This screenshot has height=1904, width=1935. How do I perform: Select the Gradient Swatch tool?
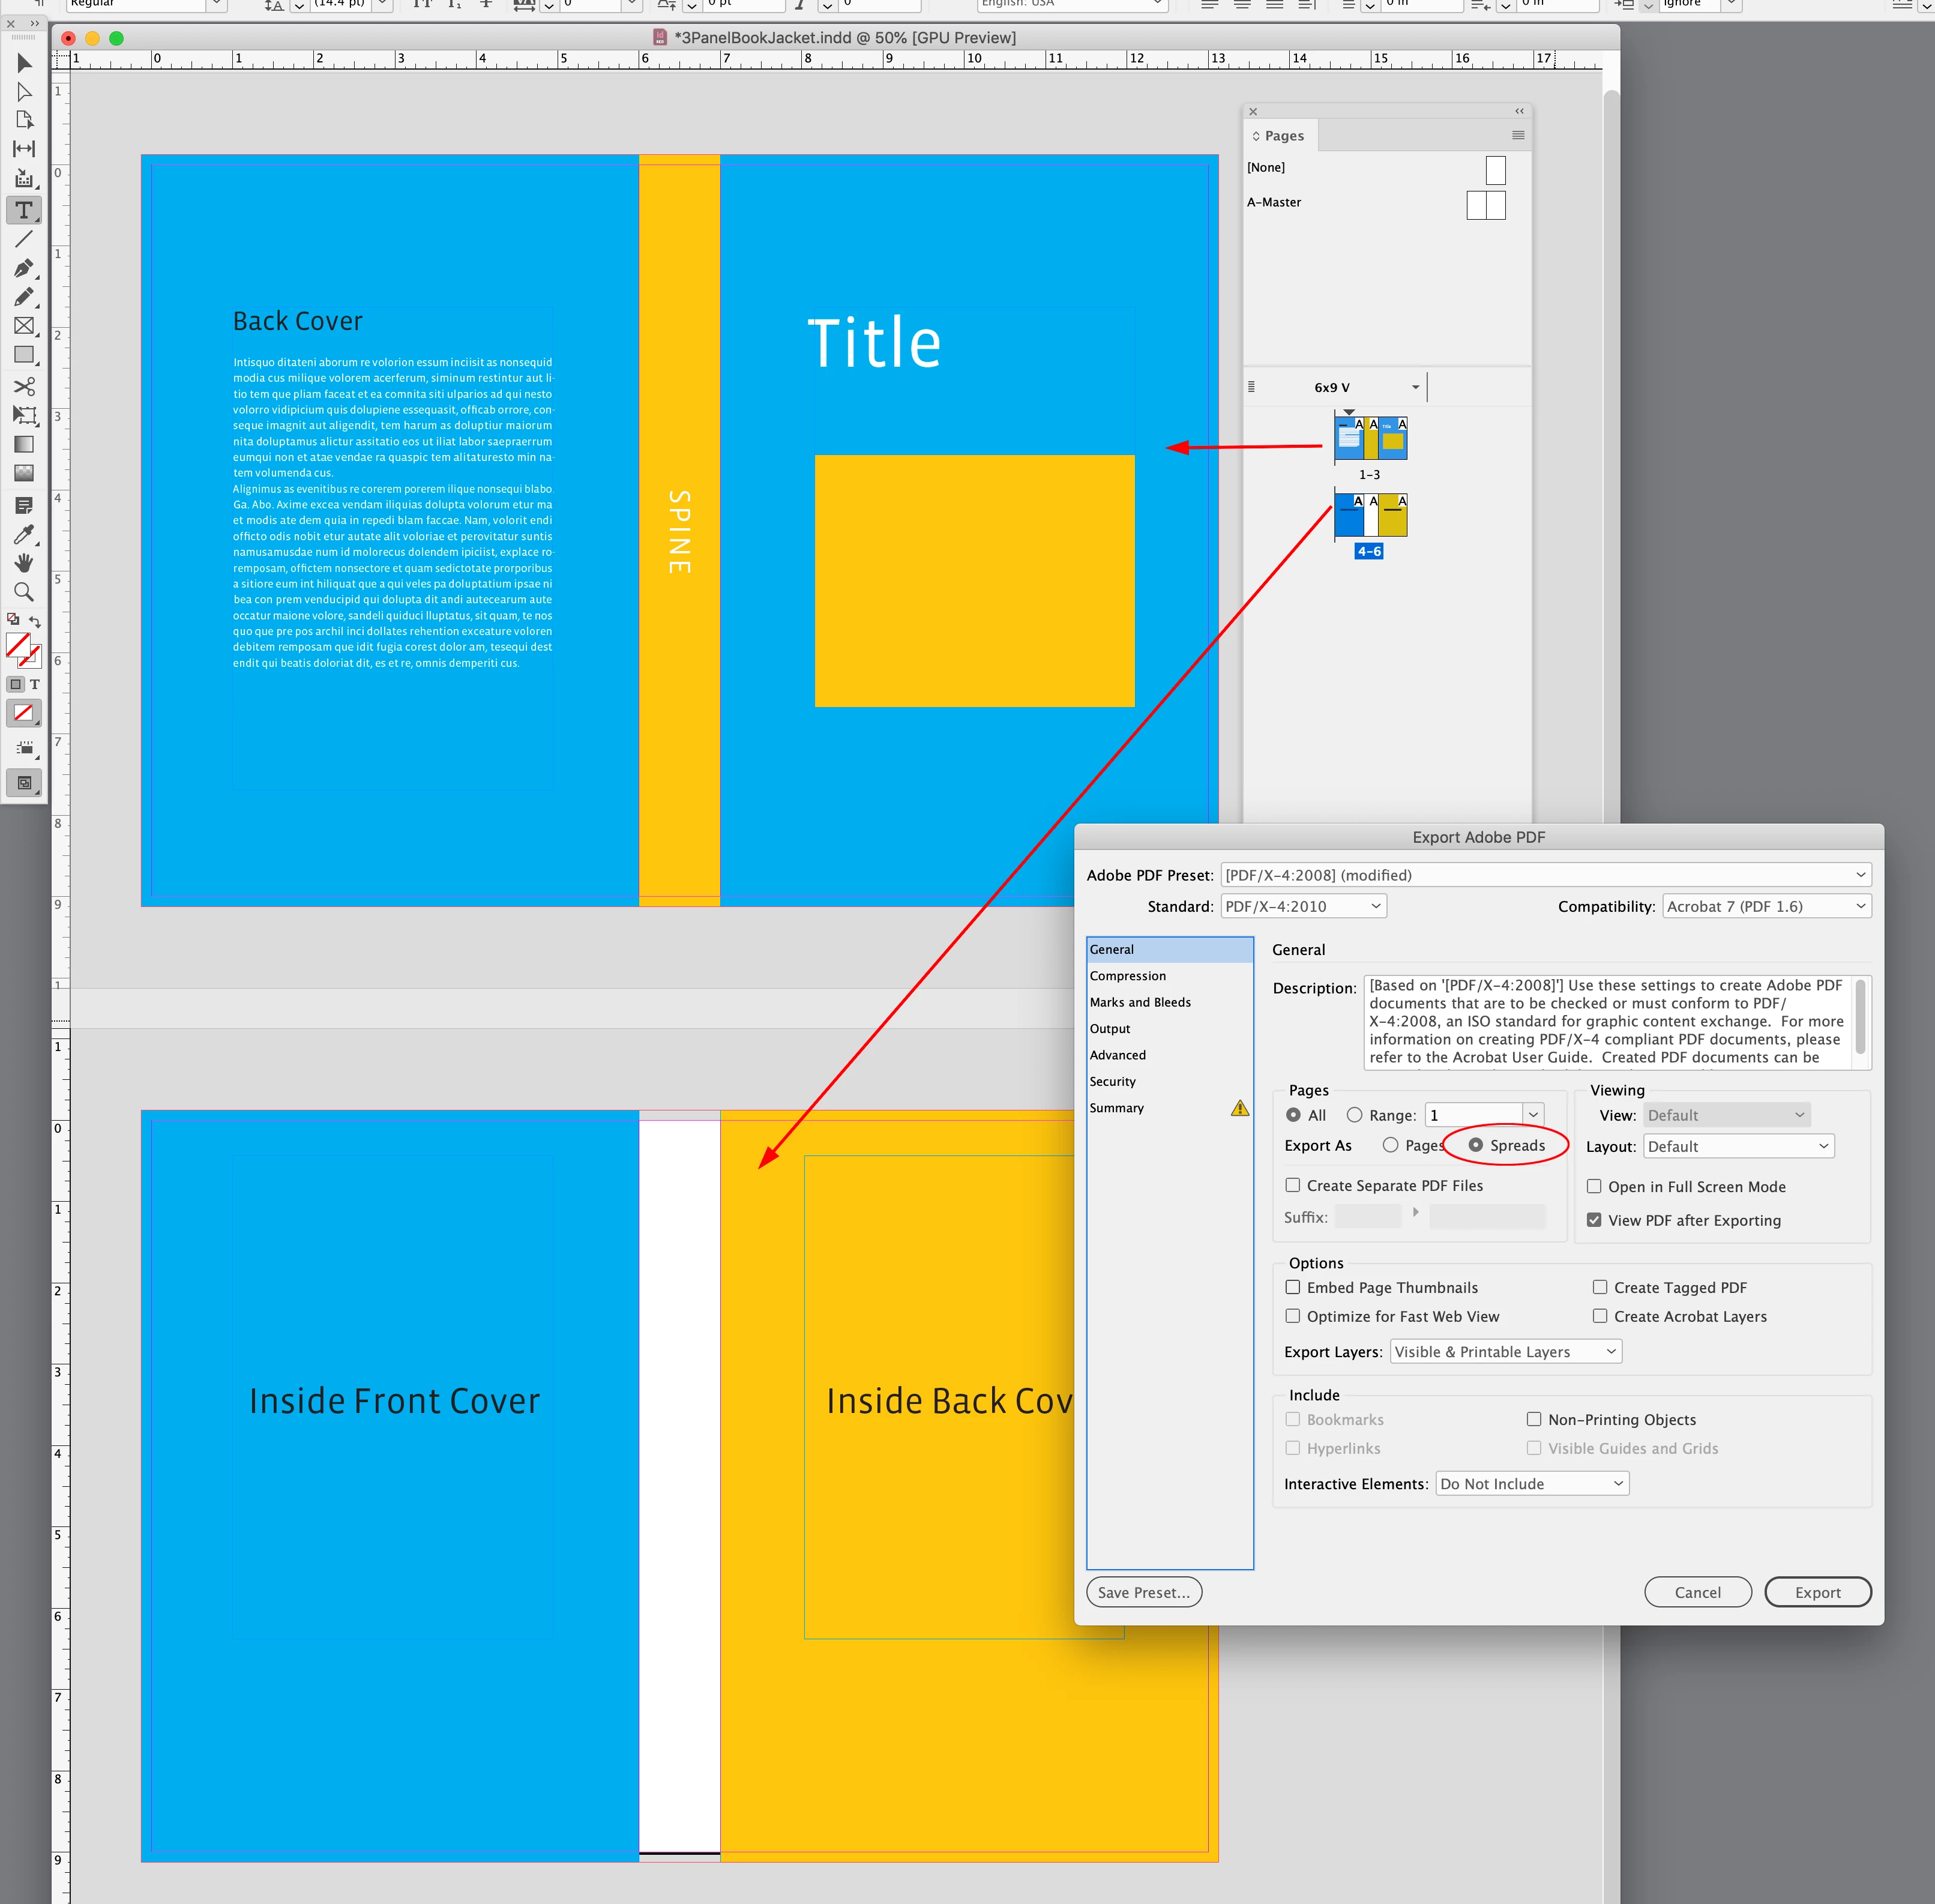pos(24,444)
